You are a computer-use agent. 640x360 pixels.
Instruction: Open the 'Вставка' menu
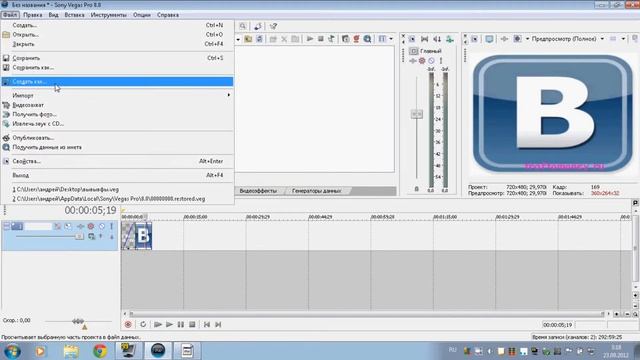click(x=74, y=15)
